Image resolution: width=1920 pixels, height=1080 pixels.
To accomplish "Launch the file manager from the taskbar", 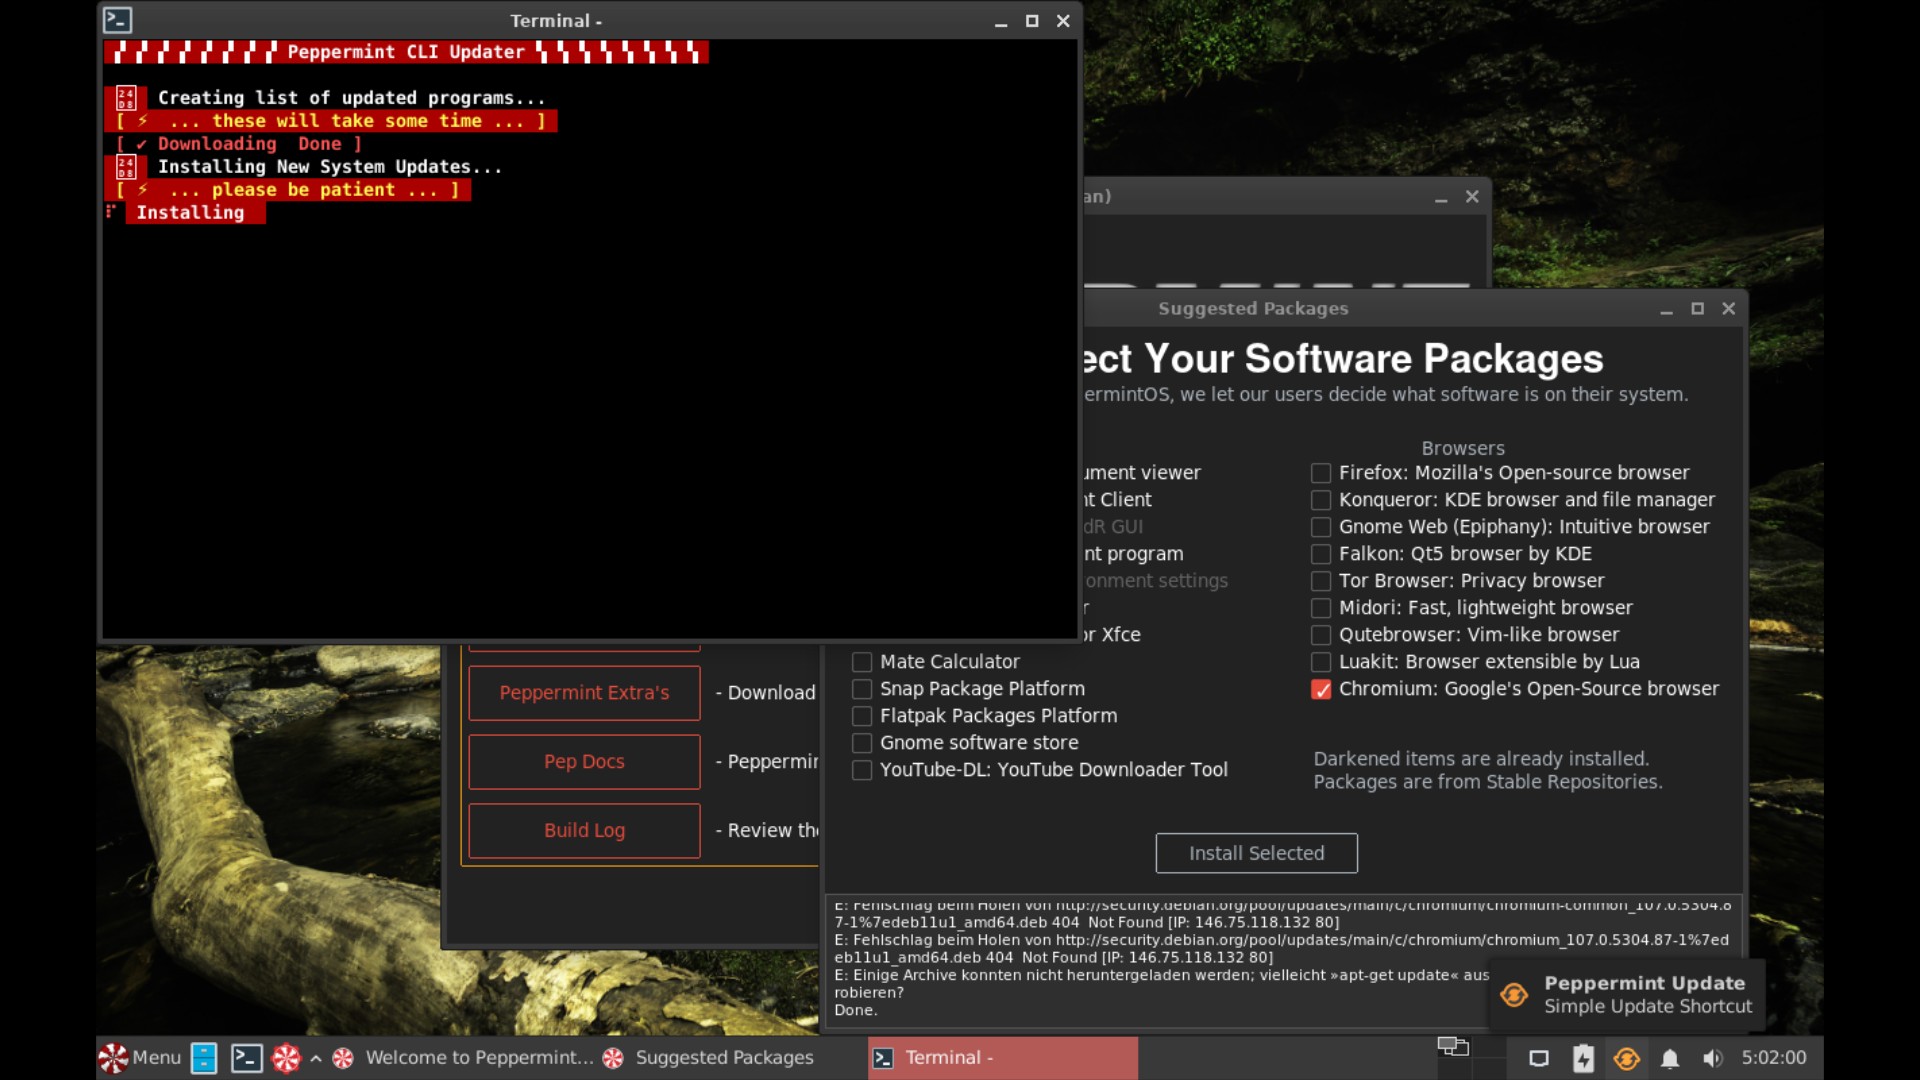I will coord(203,1058).
